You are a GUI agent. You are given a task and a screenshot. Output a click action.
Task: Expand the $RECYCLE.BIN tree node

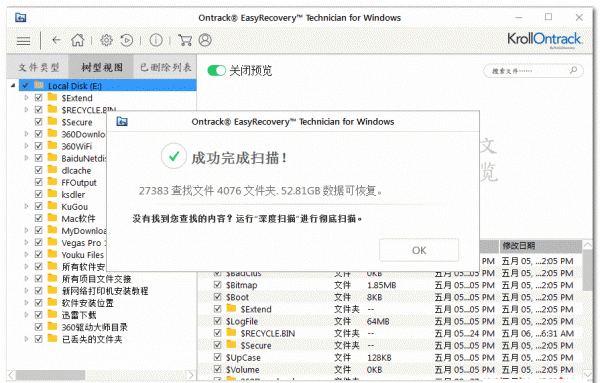[26, 109]
